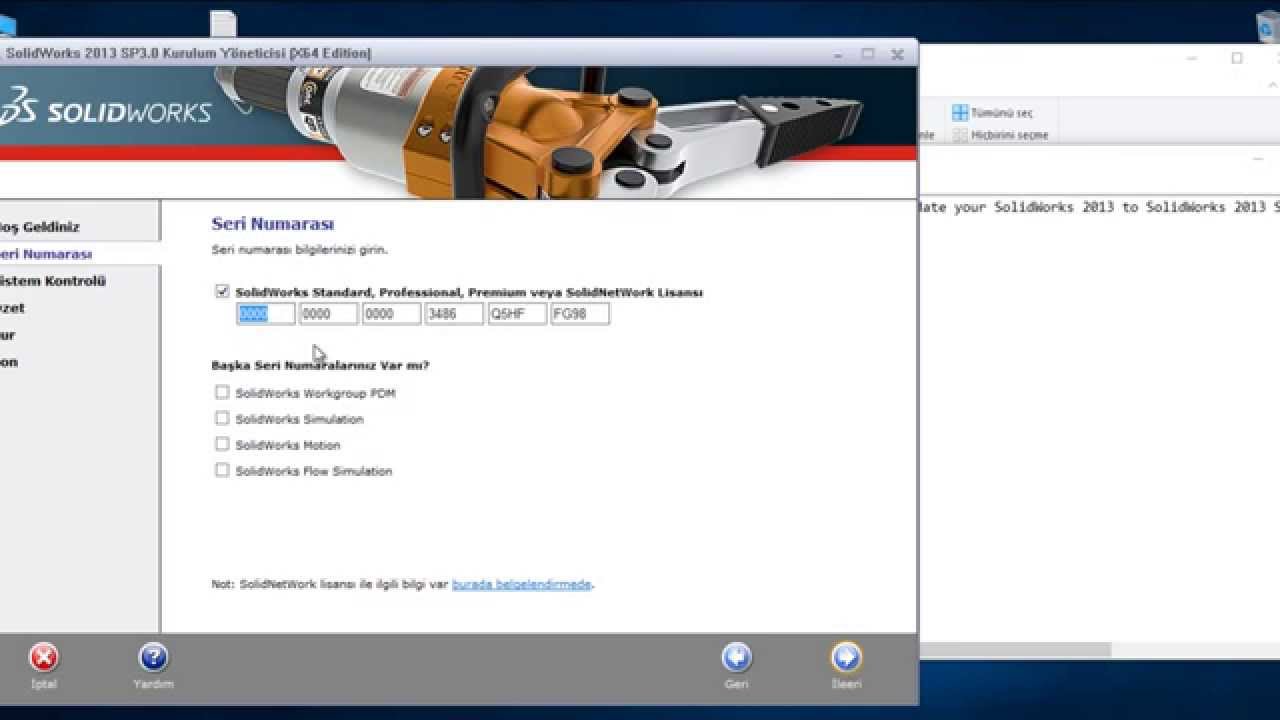Image resolution: width=1280 pixels, height=720 pixels.
Task: Click the horizontal scrollbar in the background text window
Action: [x=1015, y=649]
